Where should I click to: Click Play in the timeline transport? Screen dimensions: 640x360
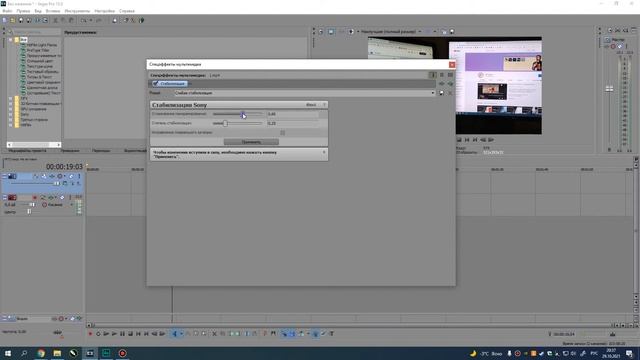pyautogui.click(x=114, y=334)
